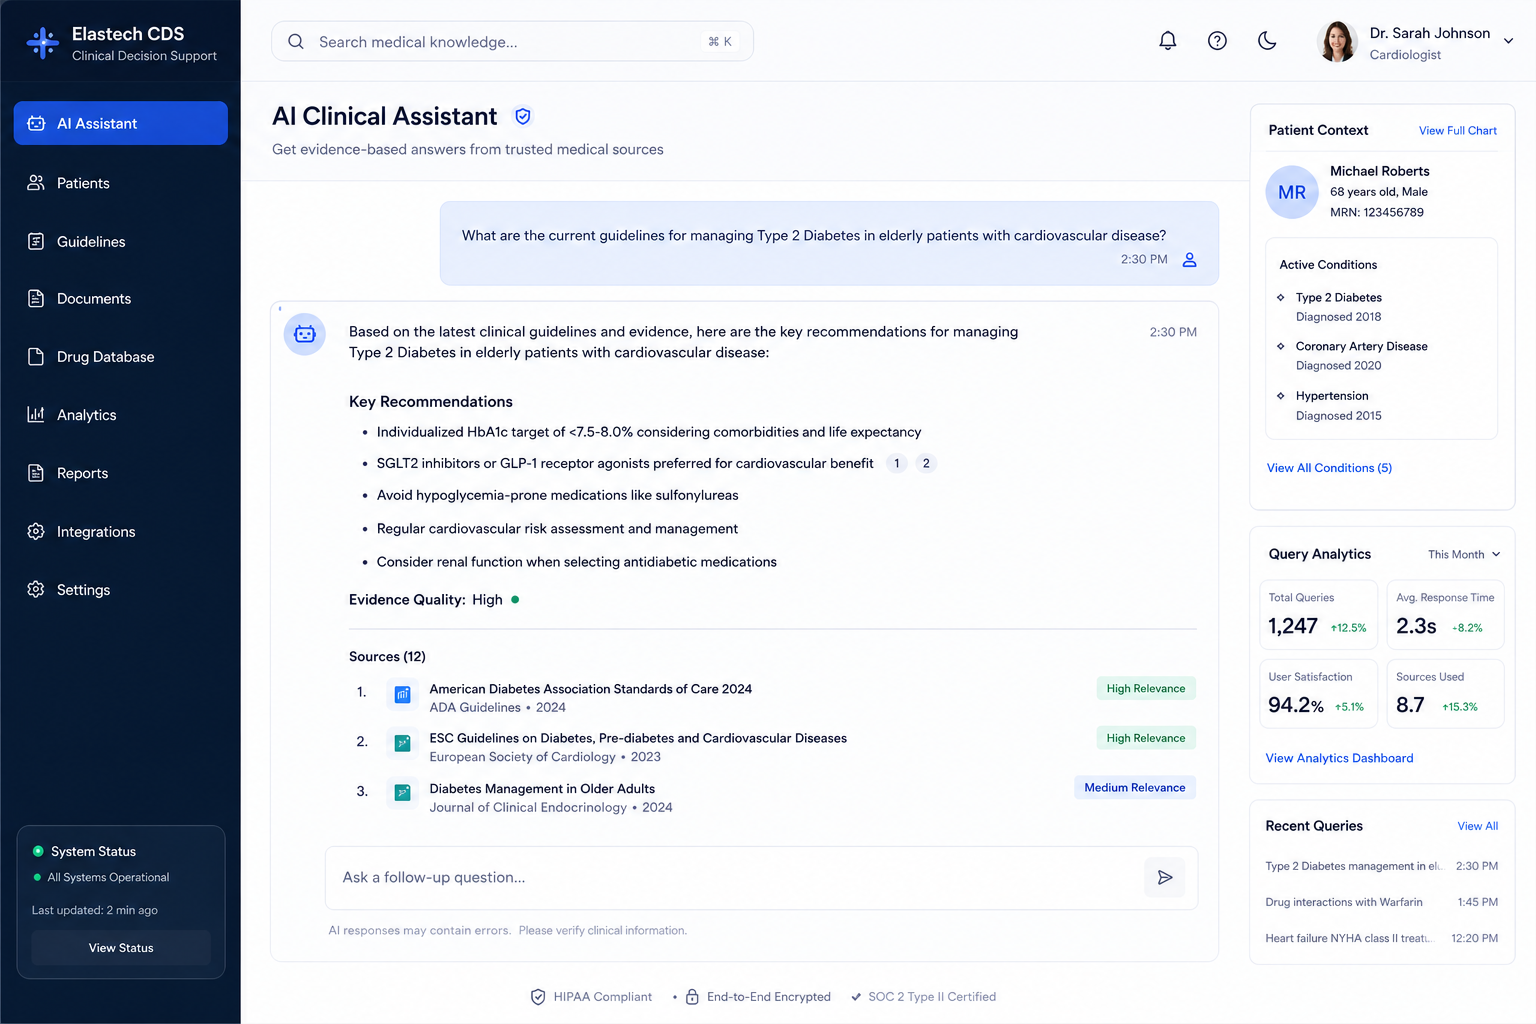Open recent query Drug interactions with Warfarin
The height and width of the screenshot is (1024, 1536).
tap(1381, 902)
